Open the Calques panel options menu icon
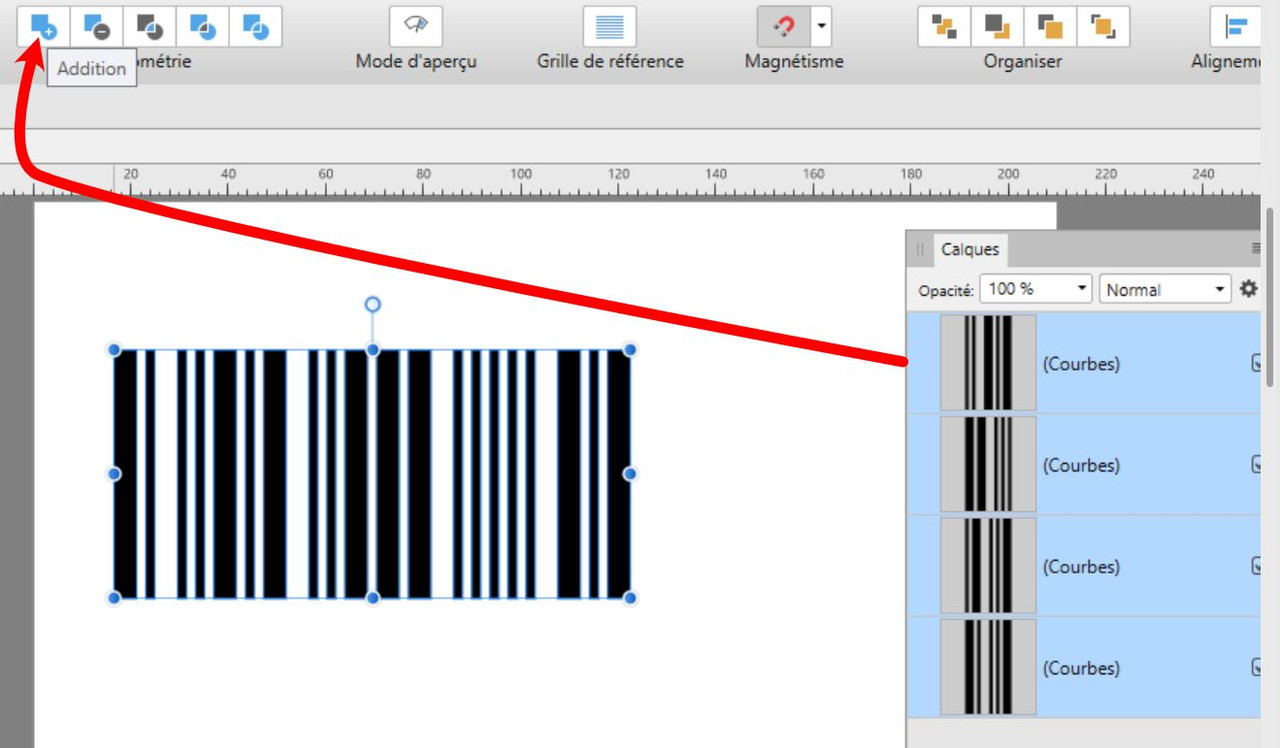This screenshot has height=748, width=1280. pyautogui.click(x=1256, y=249)
